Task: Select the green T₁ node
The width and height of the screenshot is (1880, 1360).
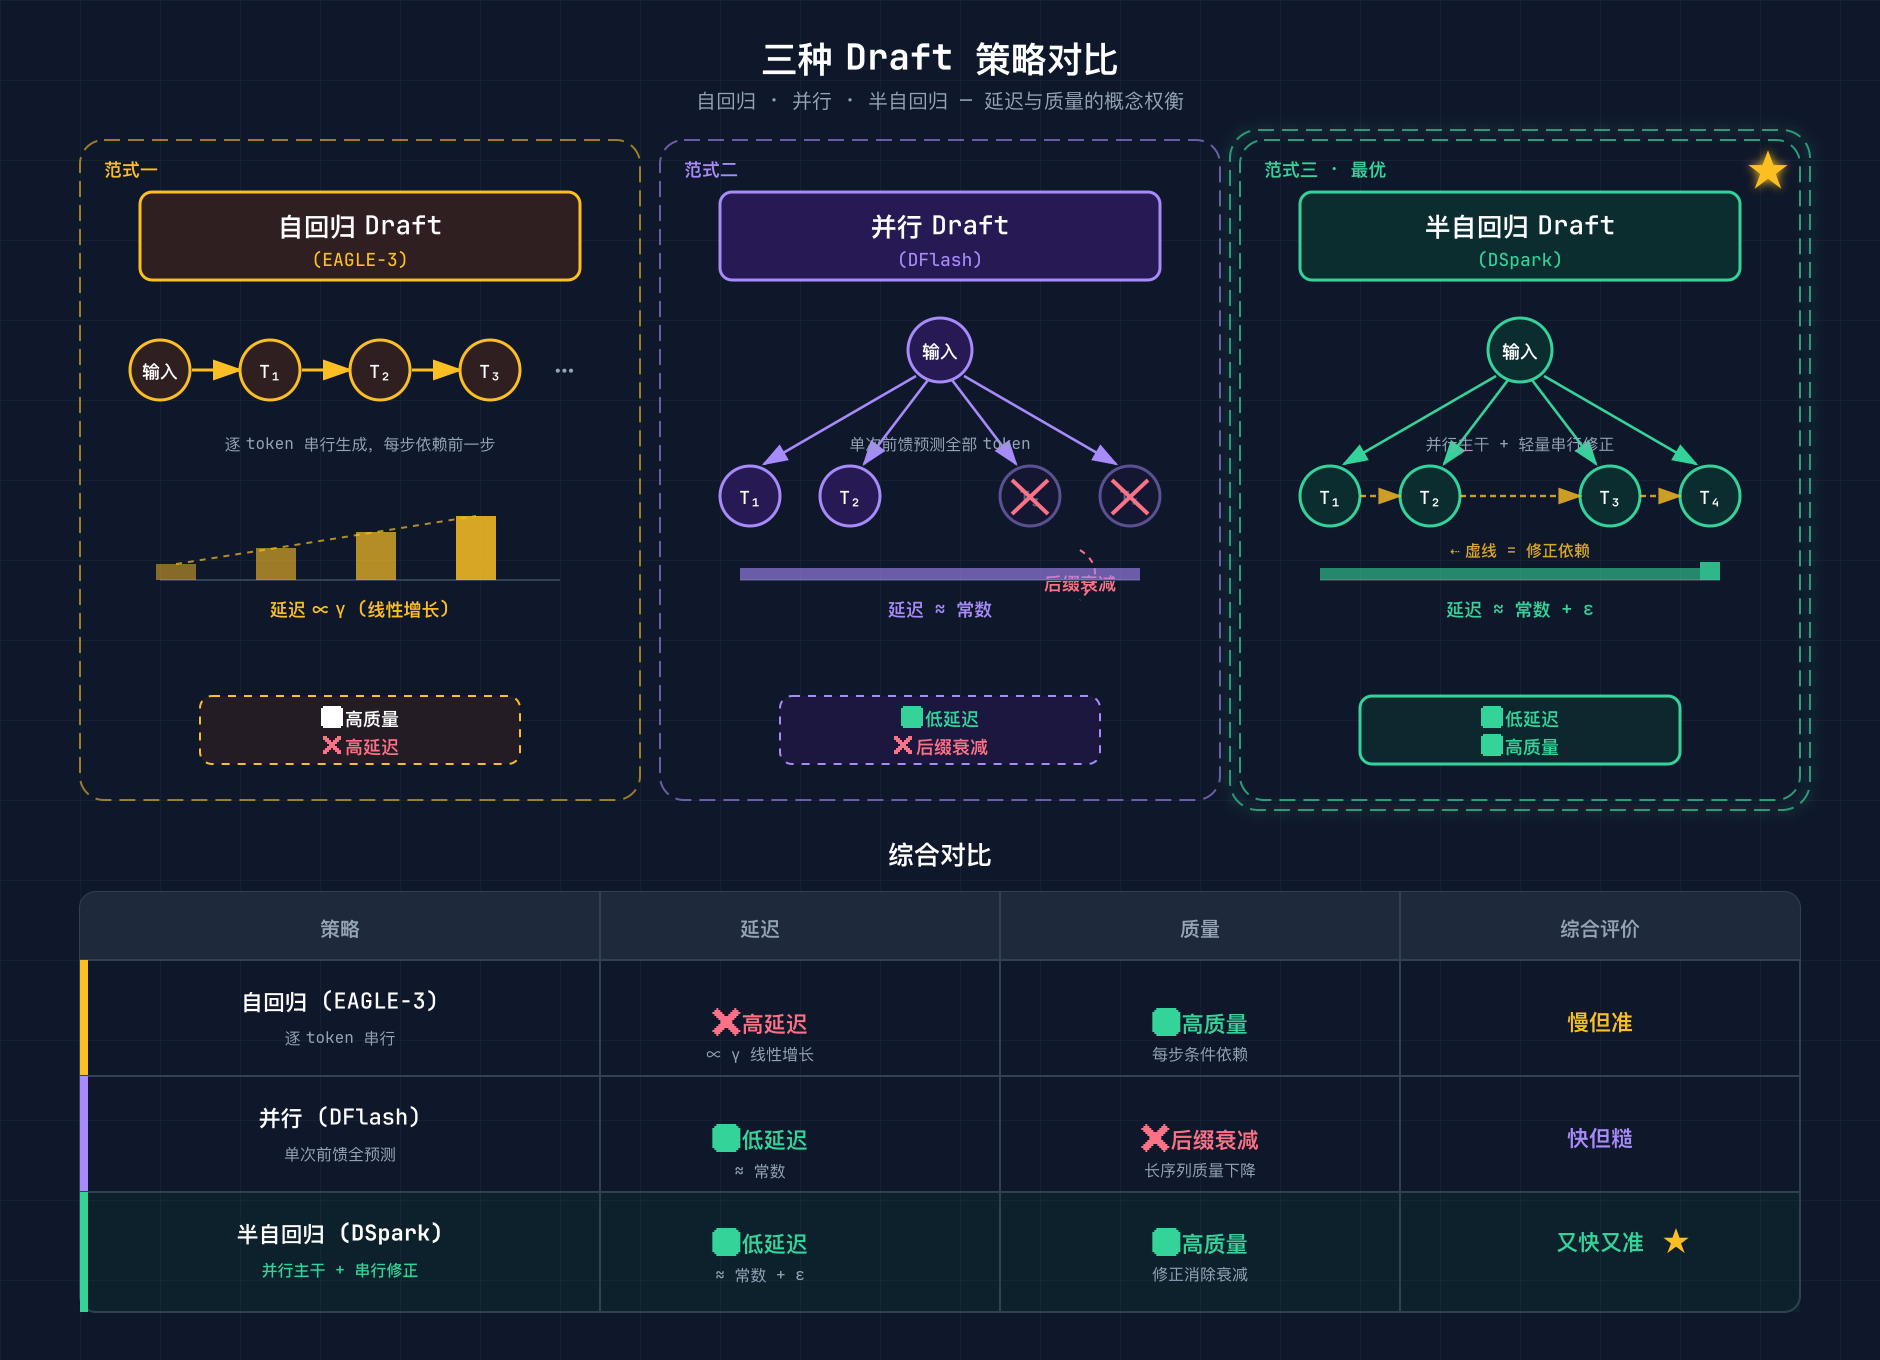Action: [1330, 496]
